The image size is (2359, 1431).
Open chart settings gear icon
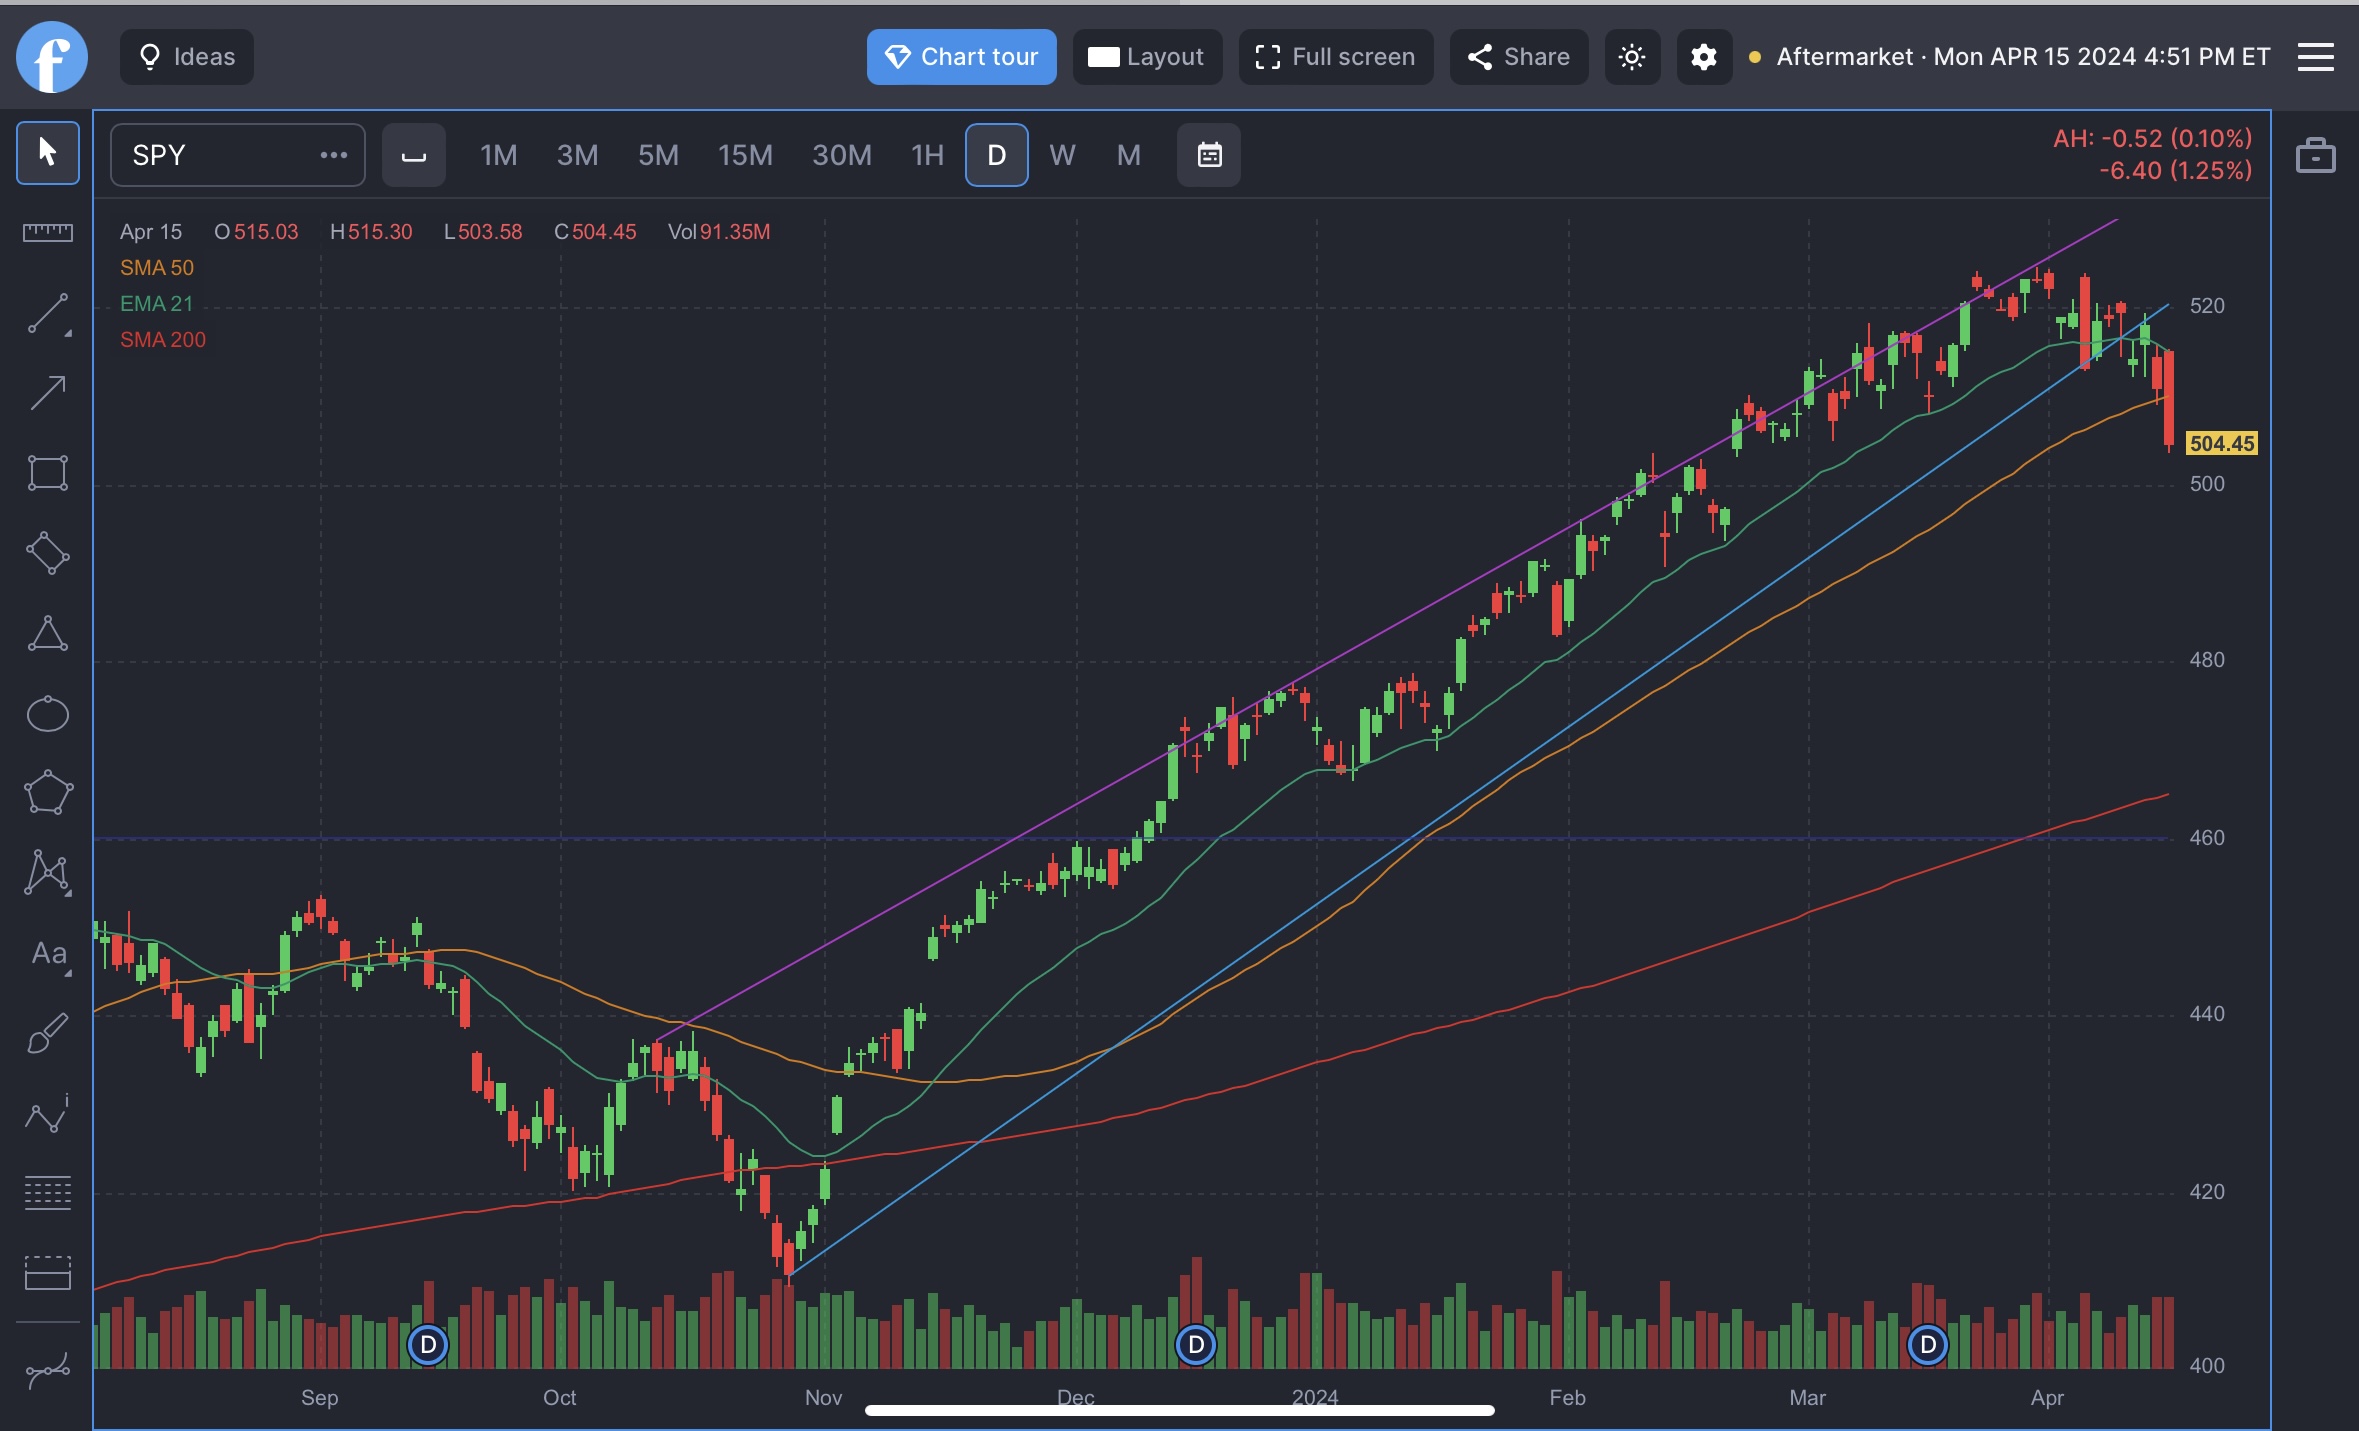pos(1704,57)
